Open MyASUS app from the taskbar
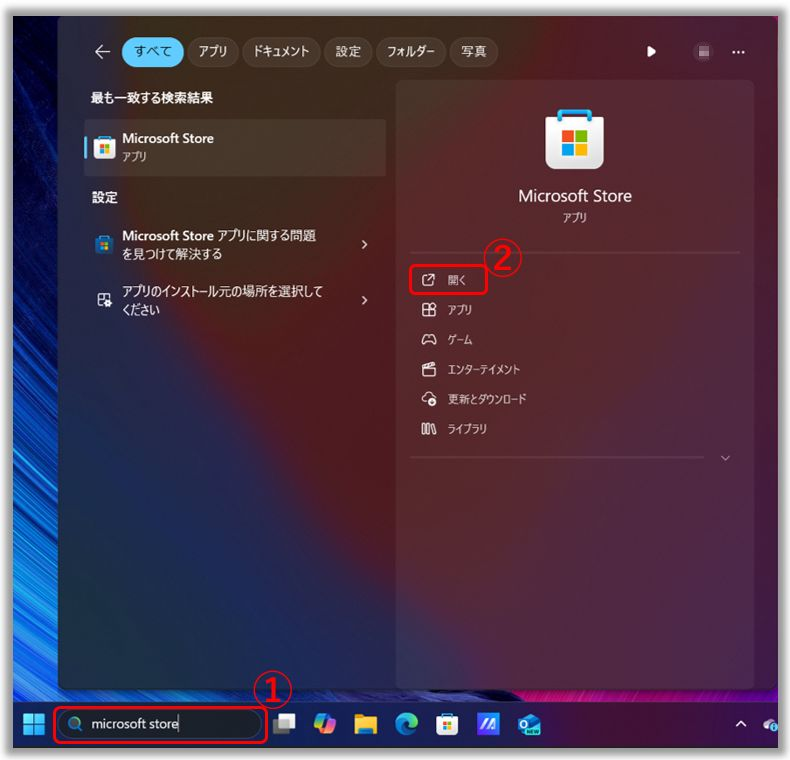Screen dimensions: 790x760 pyautogui.click(x=488, y=724)
